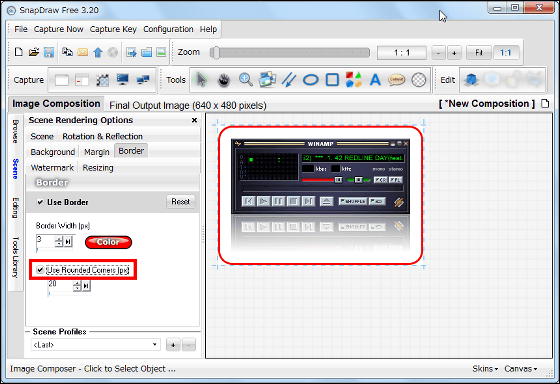Open the Browse side tab
The height and width of the screenshot is (384, 560).
pos(15,131)
